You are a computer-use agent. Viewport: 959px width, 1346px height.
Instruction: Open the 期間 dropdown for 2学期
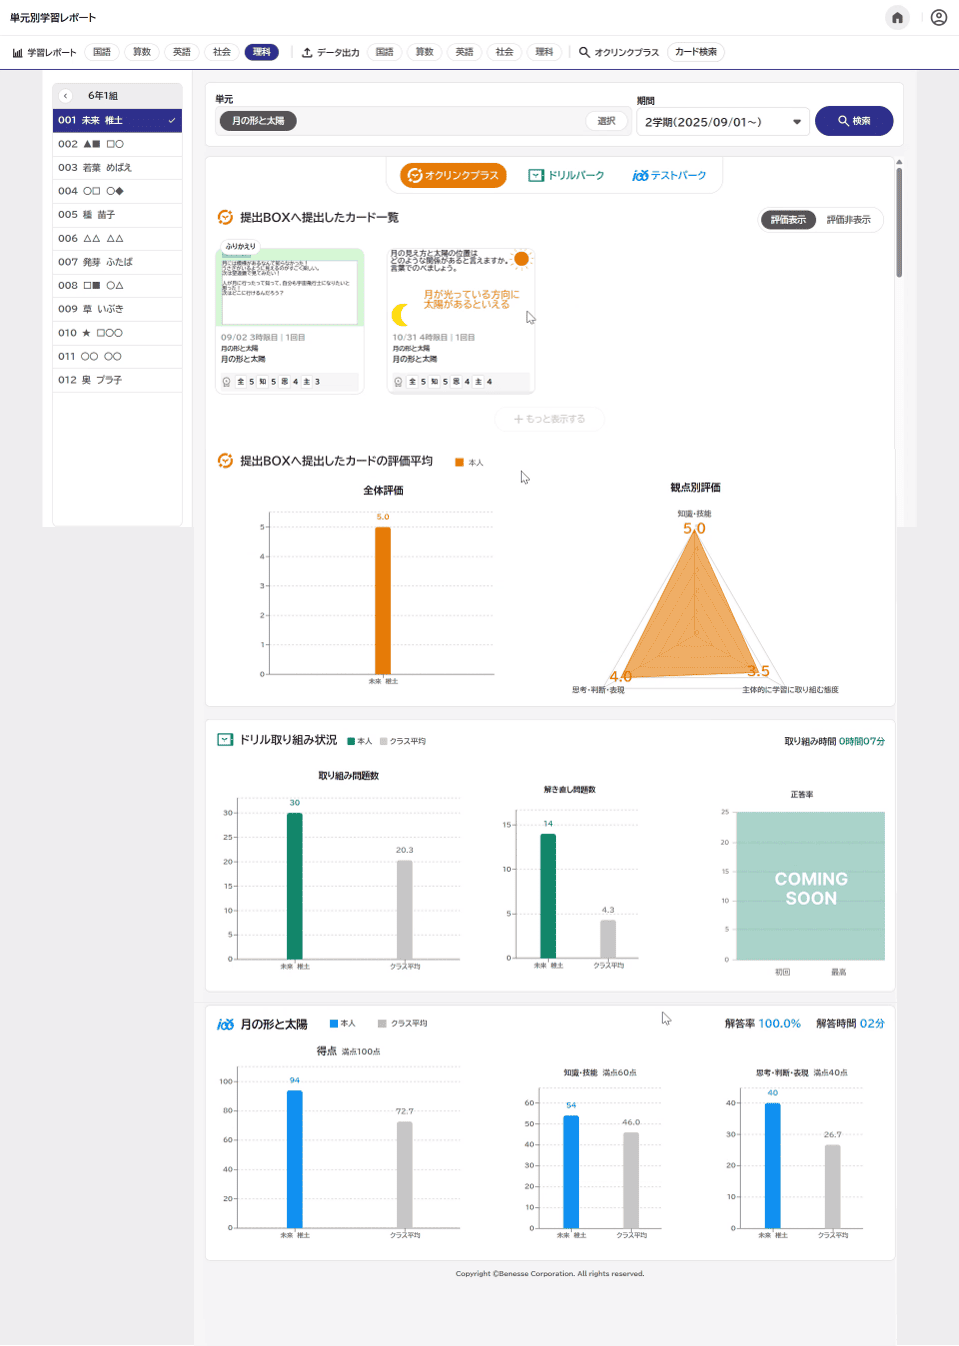click(722, 122)
